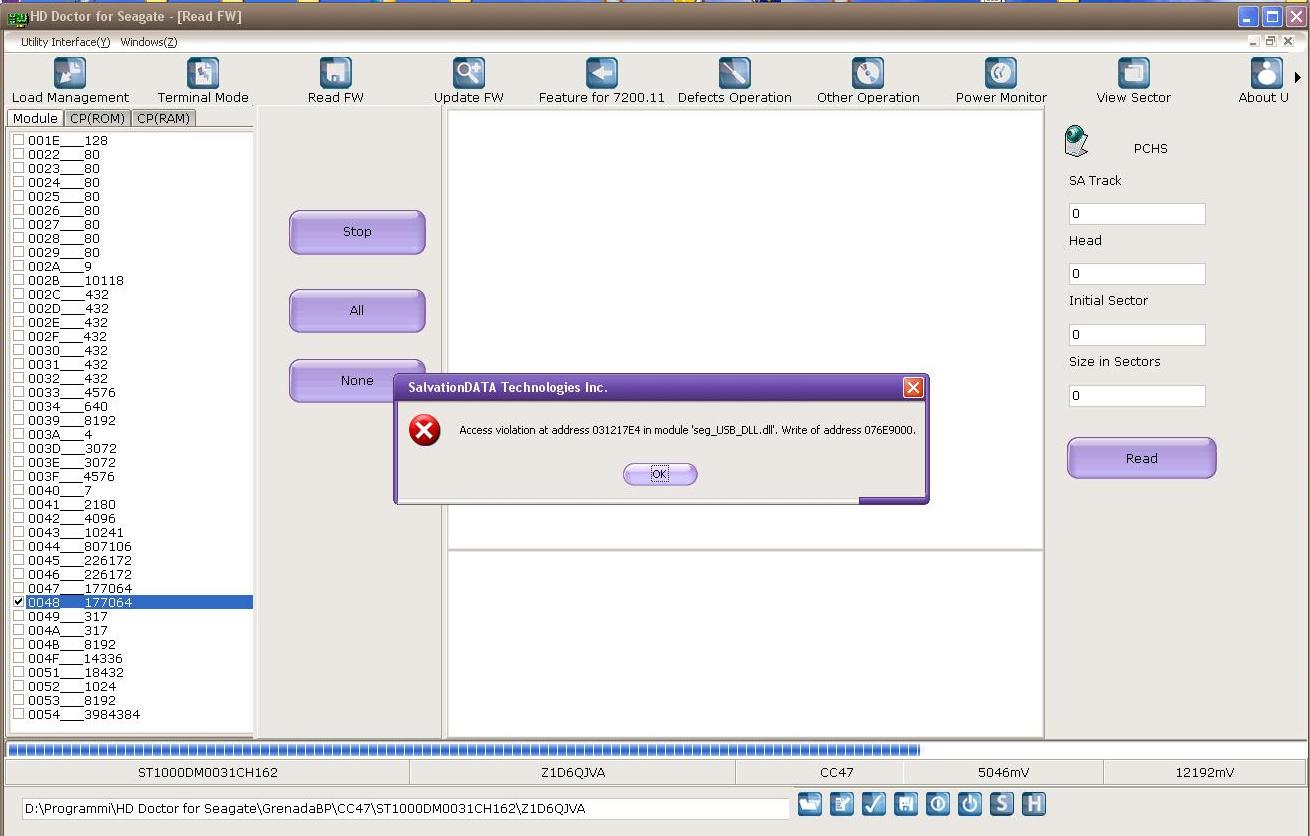Open the View Sector tool
The image size is (1310, 836).
pyautogui.click(x=1134, y=80)
